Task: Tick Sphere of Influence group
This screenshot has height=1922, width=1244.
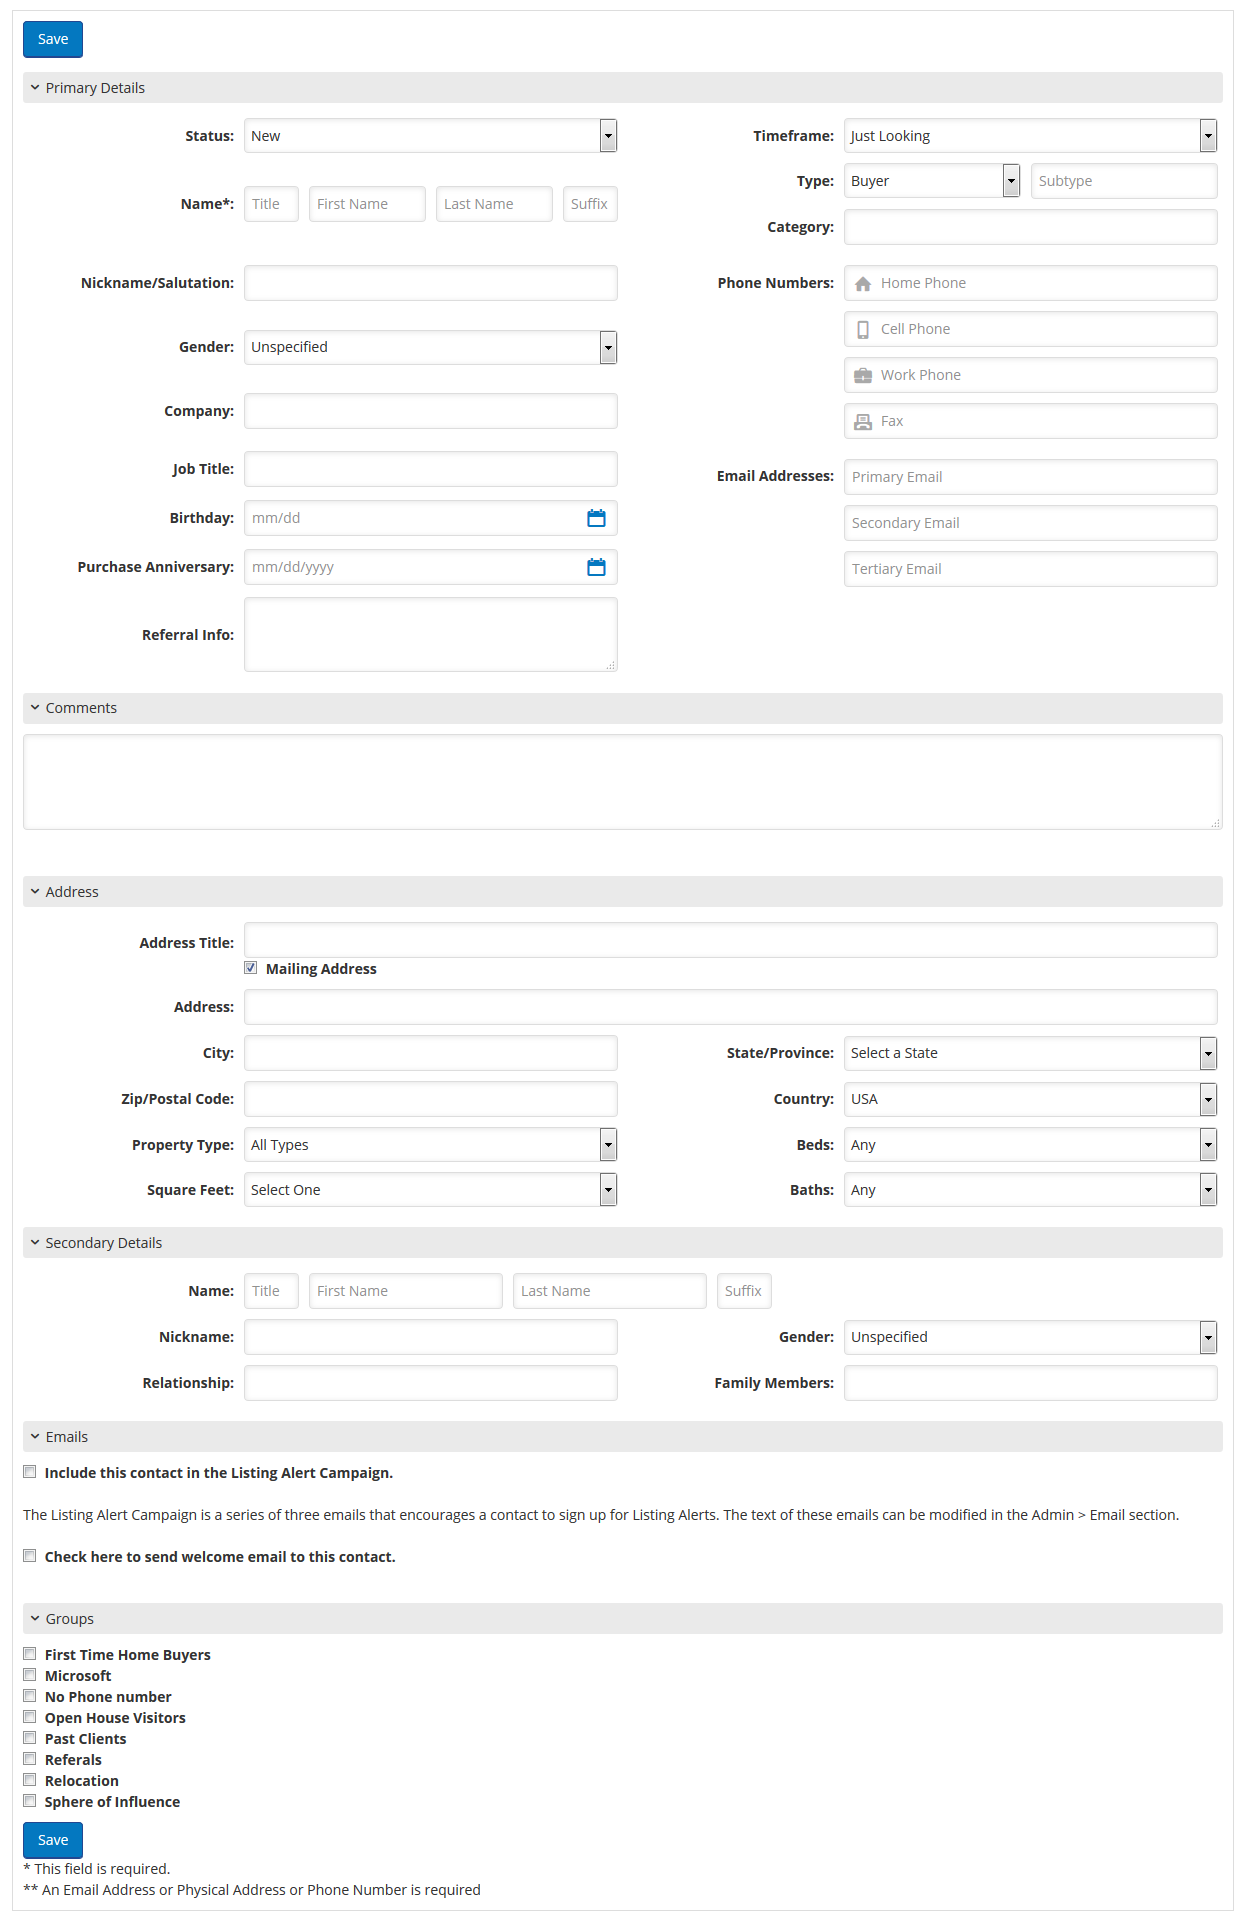Action: pos(30,1801)
